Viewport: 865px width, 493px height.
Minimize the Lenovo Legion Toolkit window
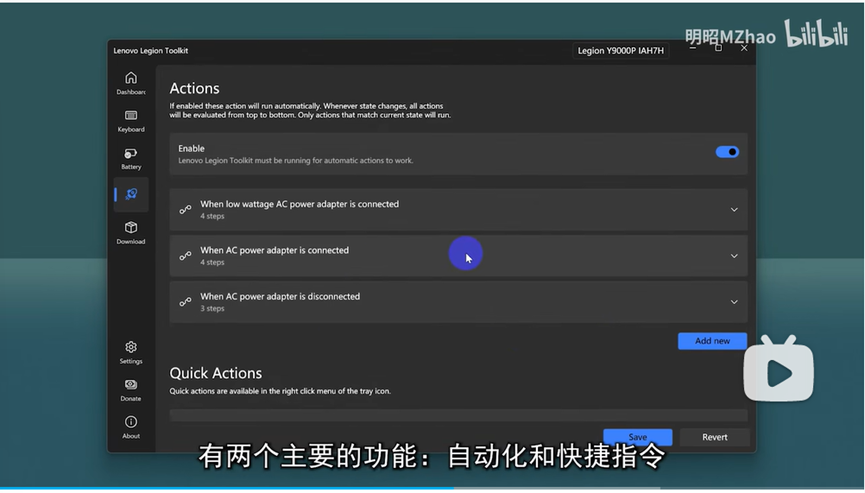pyautogui.click(x=693, y=48)
